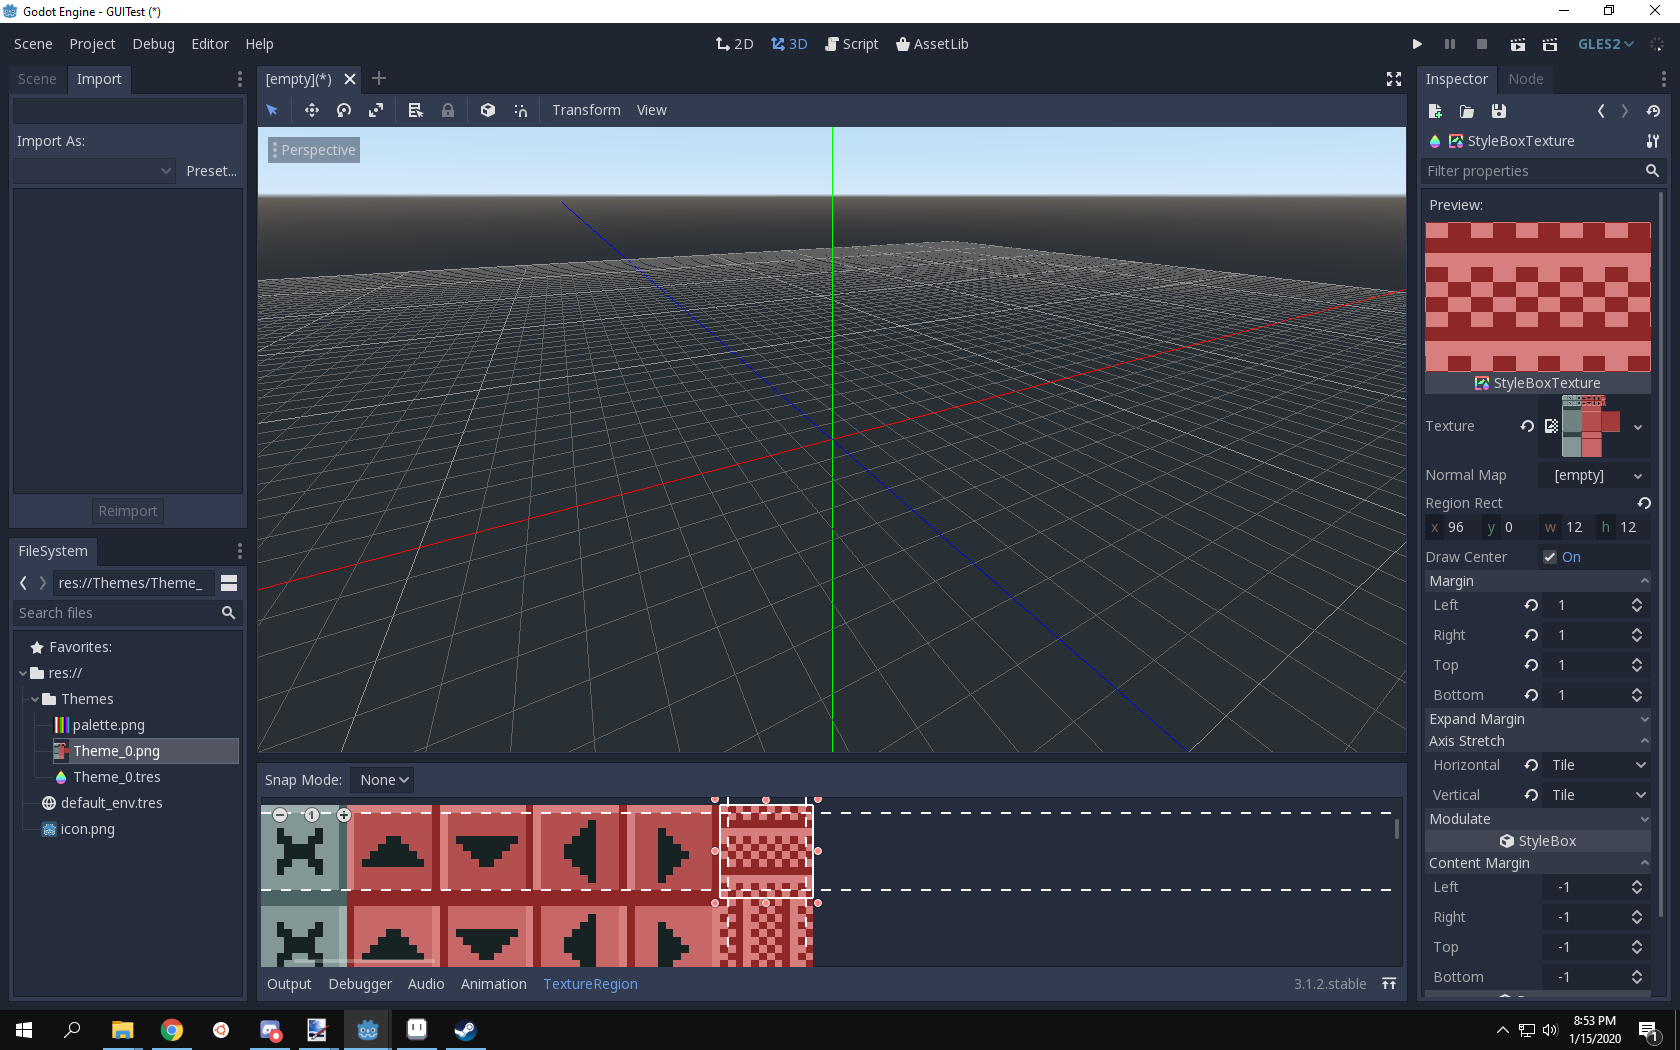Toggle the snap to grid magnet tool

click(520, 110)
